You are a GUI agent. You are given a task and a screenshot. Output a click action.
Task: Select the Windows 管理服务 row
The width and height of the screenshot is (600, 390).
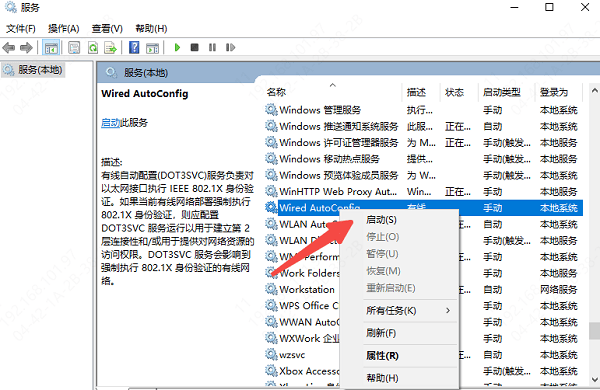(423, 110)
